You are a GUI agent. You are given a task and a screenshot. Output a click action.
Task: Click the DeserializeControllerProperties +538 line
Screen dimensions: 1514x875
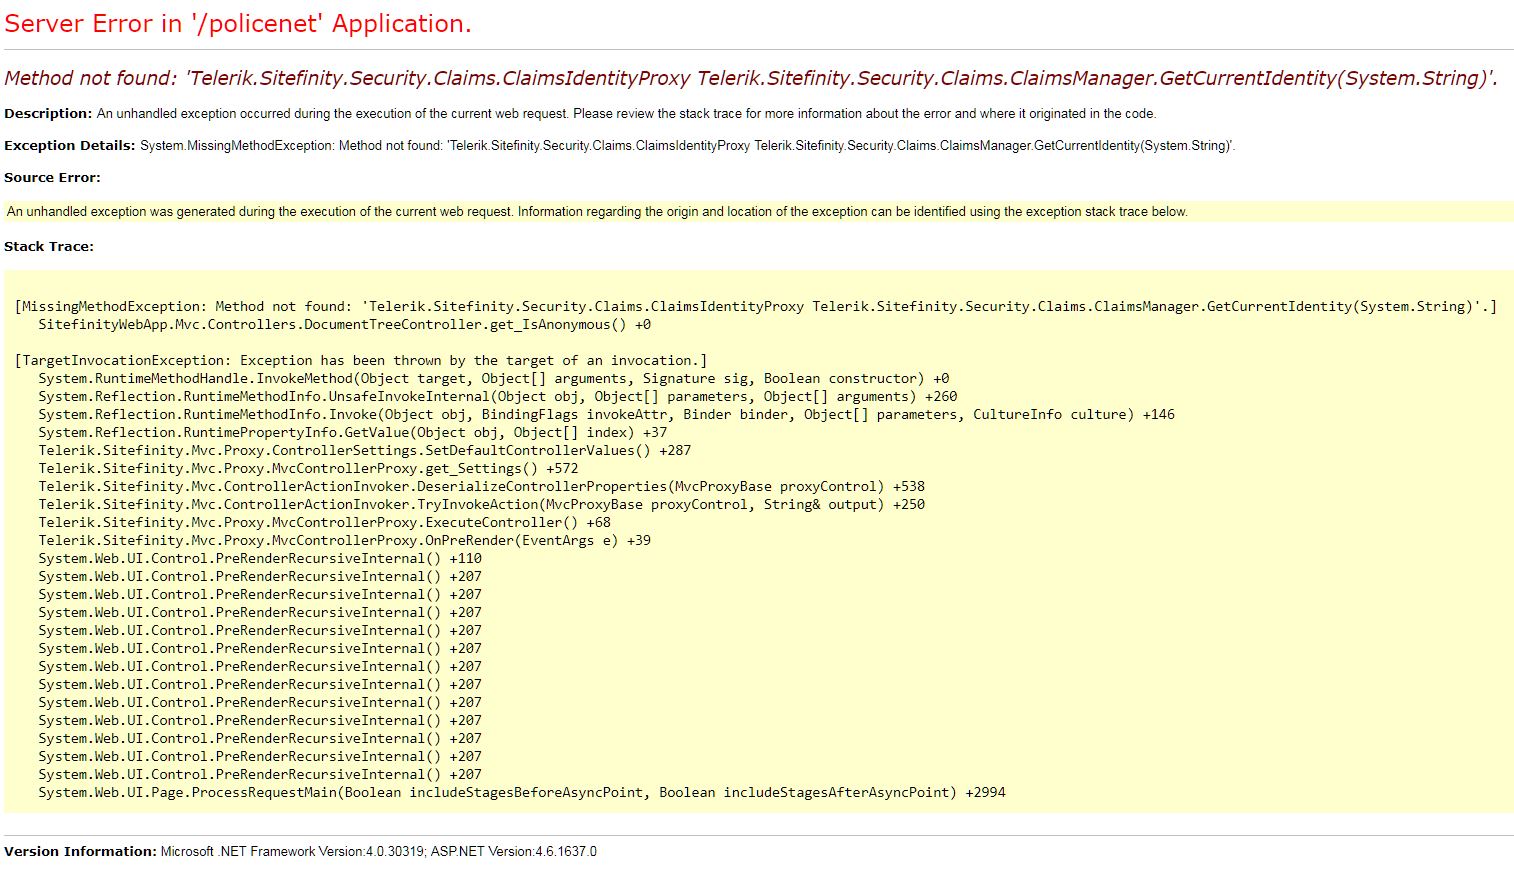coord(482,486)
